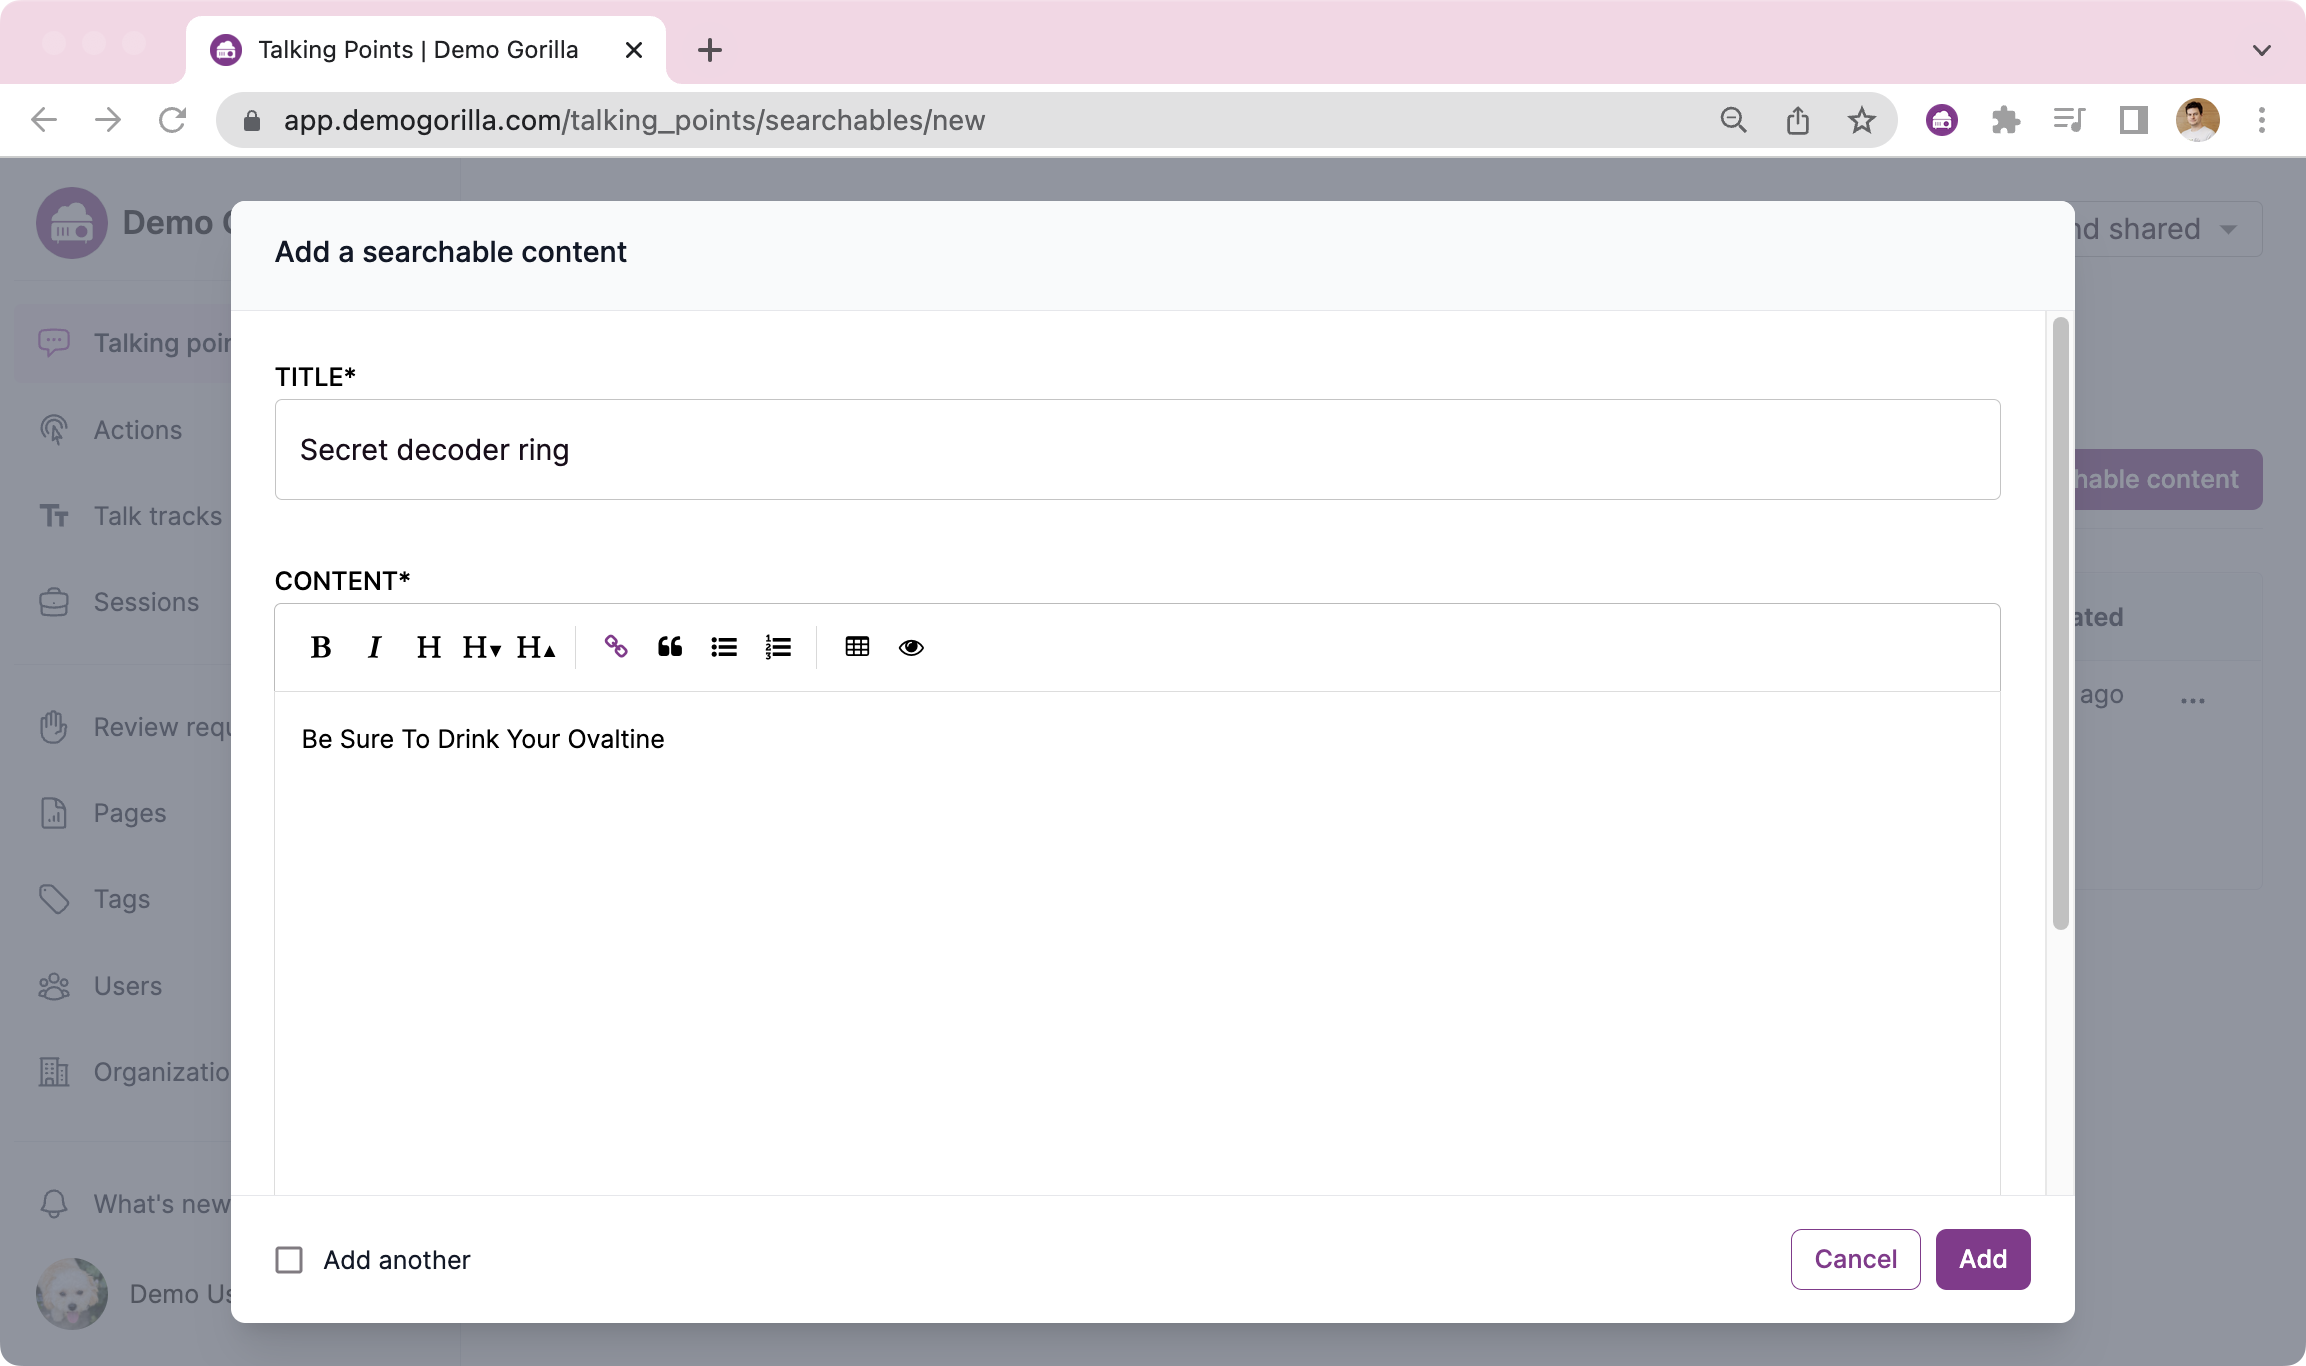
Task: Make heading smaller with H-down button
Action: click(x=482, y=648)
